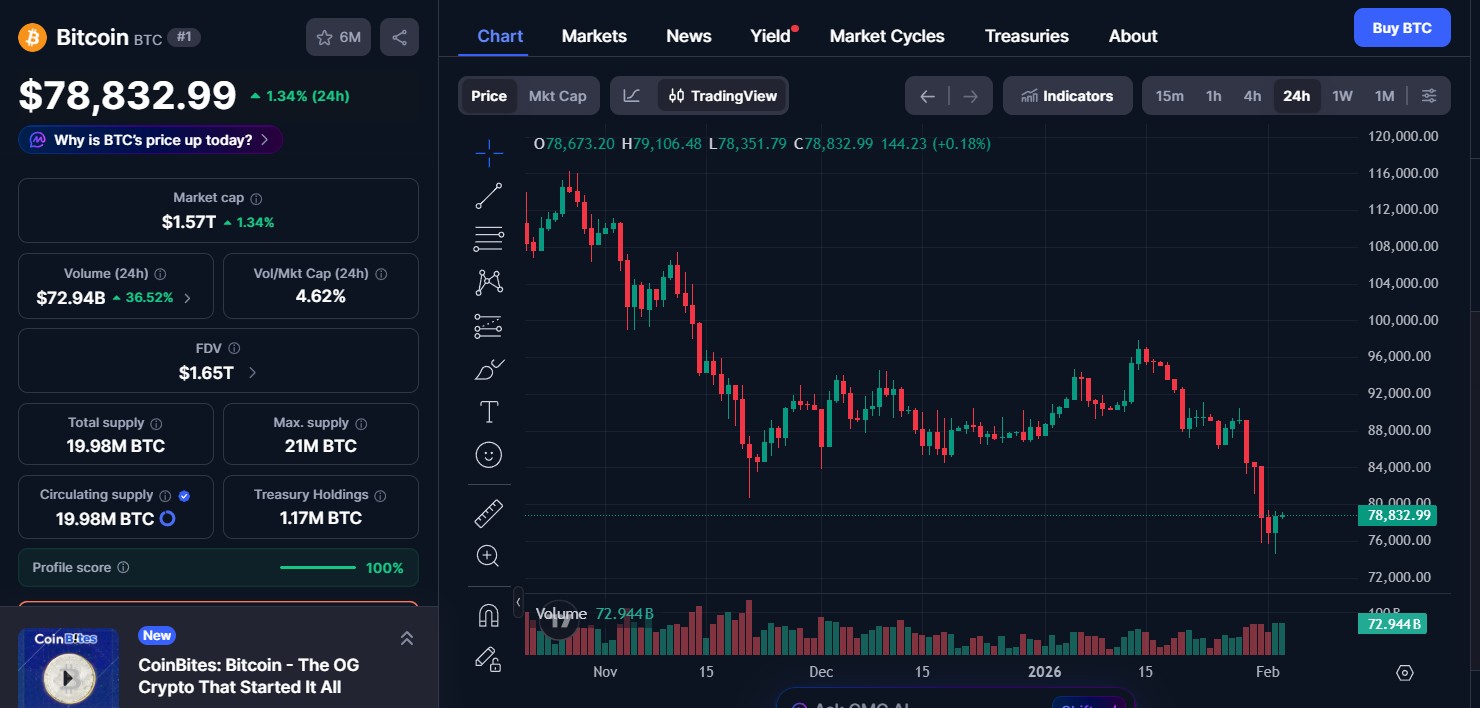Select the trend line drawing tool
Image resolution: width=1480 pixels, height=708 pixels.
click(488, 195)
